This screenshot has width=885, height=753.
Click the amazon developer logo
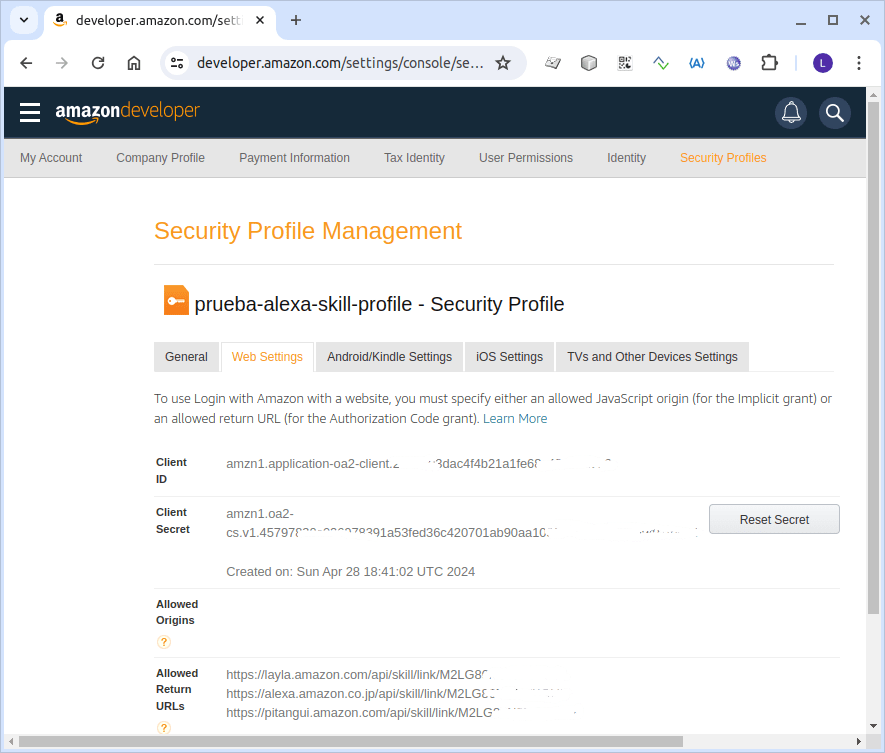pos(128,111)
